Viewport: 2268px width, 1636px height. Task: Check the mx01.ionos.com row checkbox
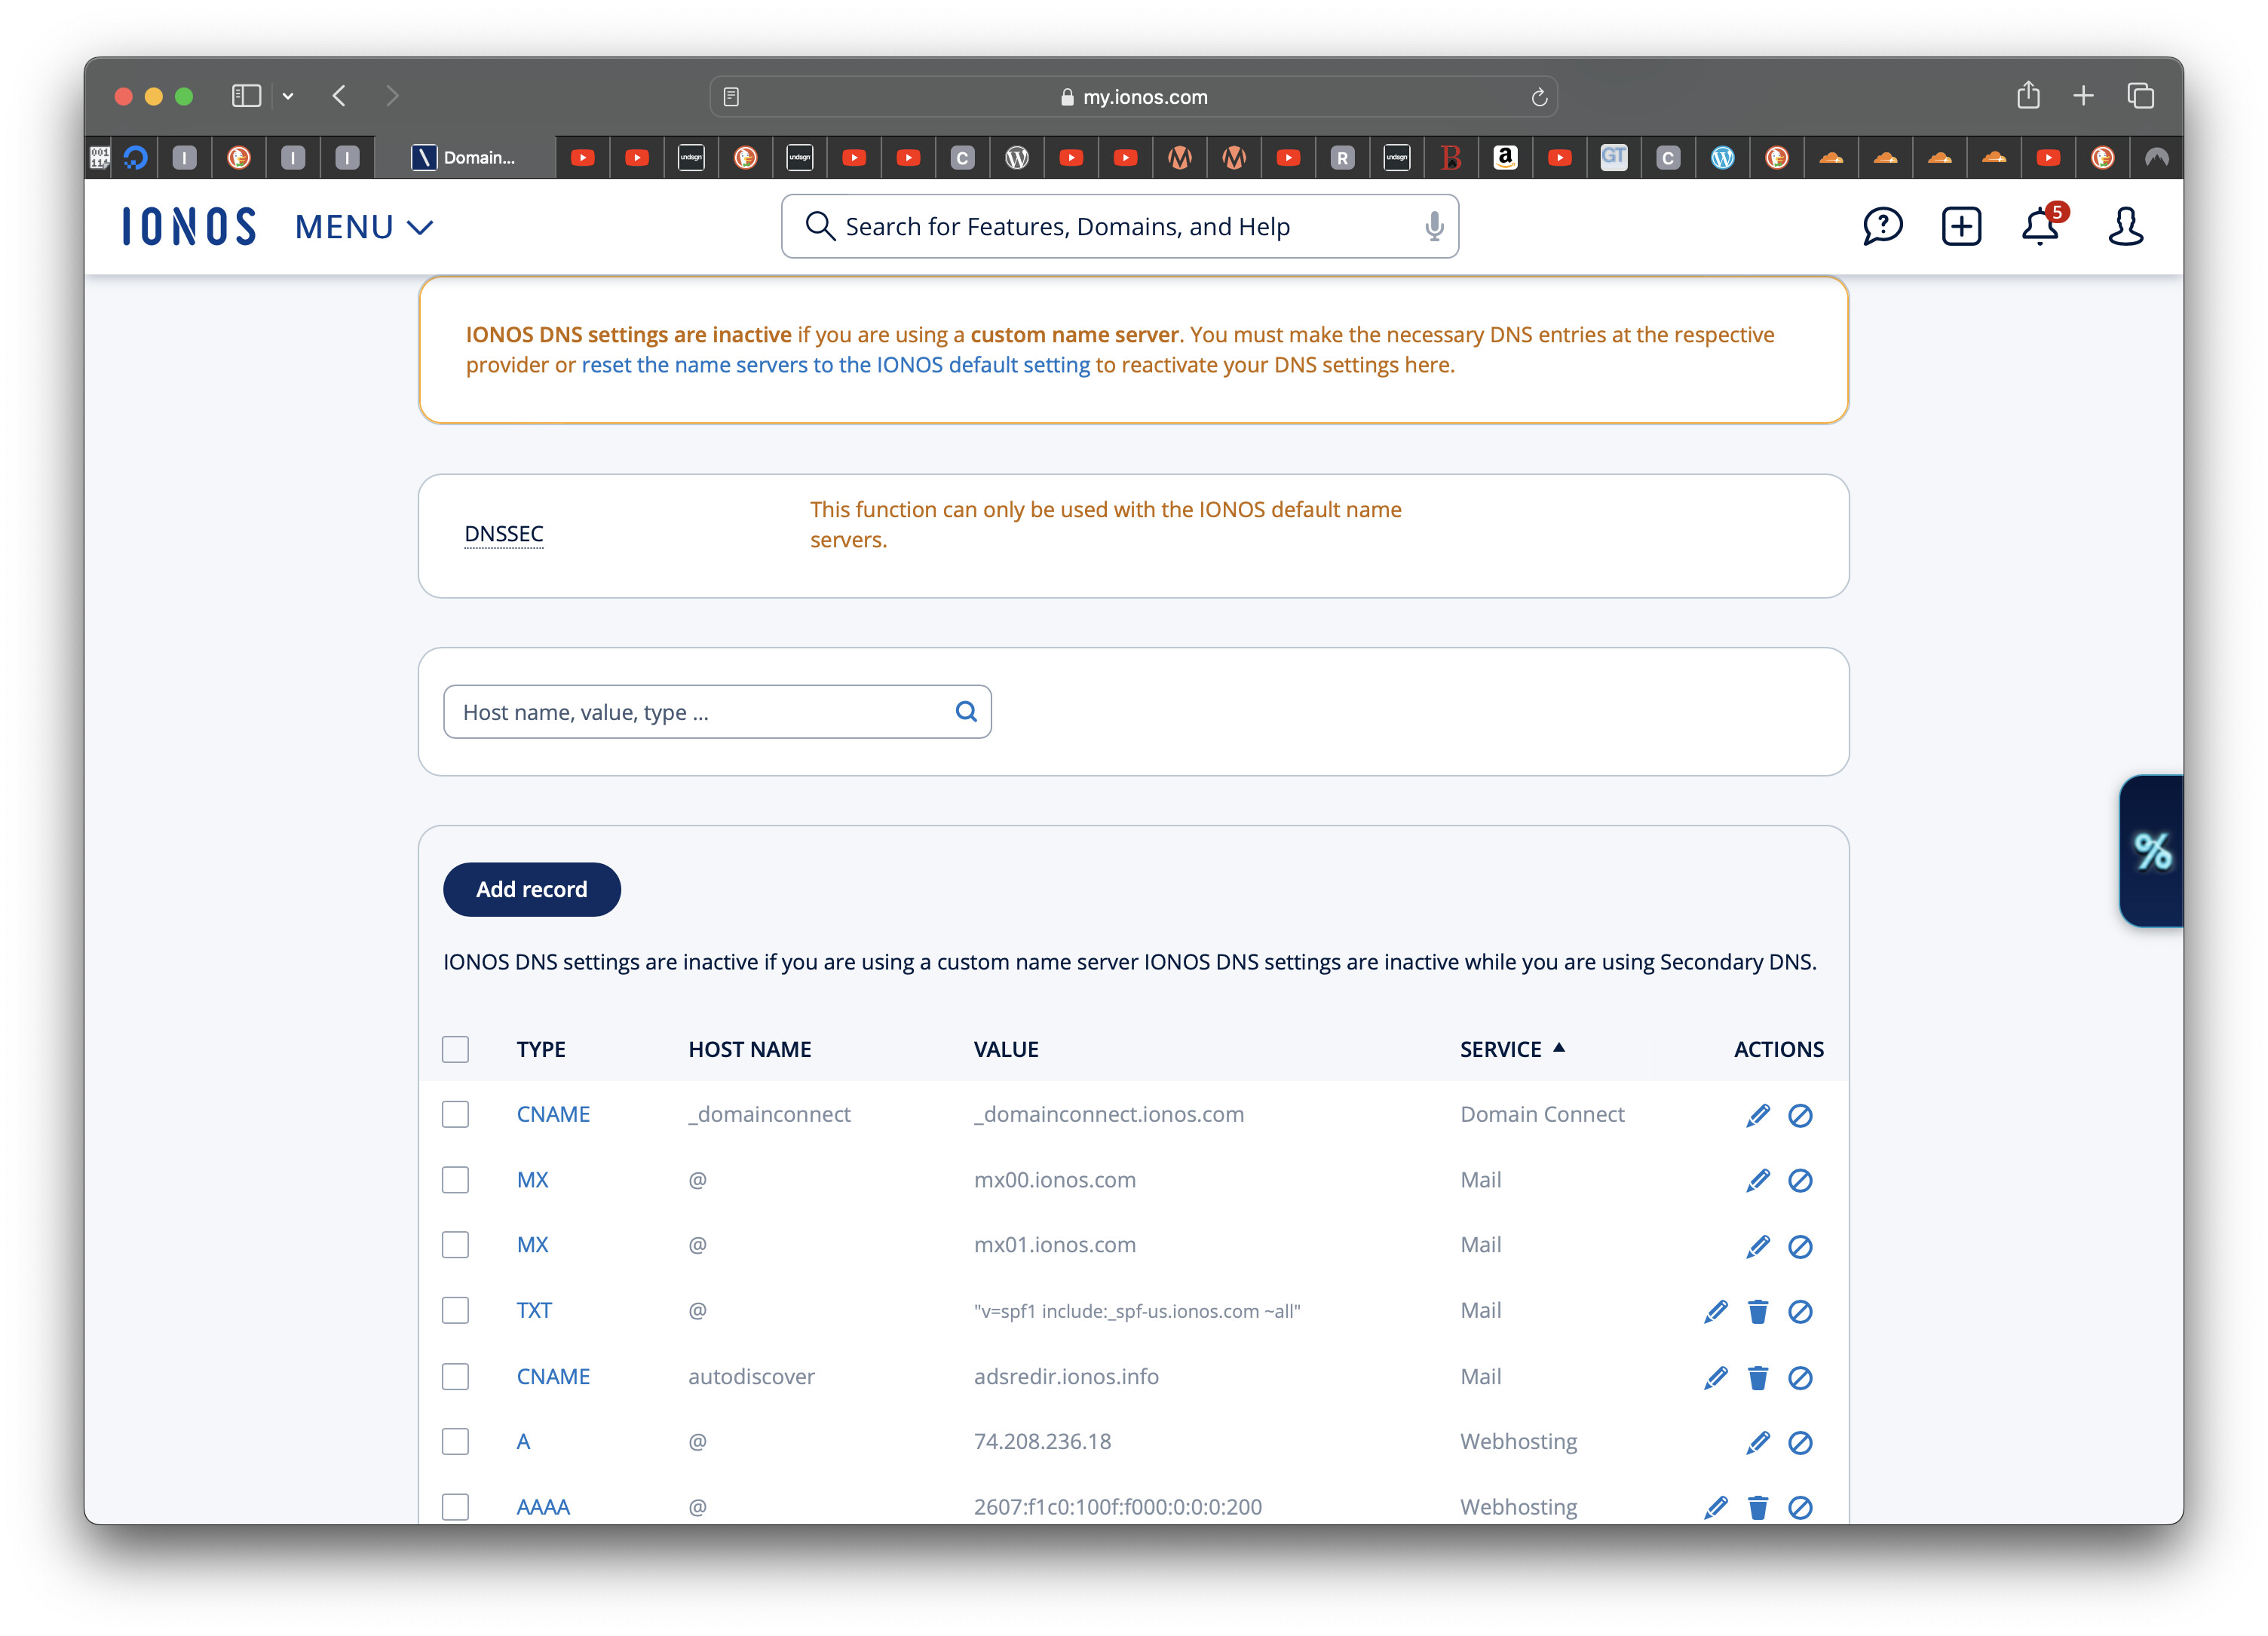click(x=455, y=1245)
